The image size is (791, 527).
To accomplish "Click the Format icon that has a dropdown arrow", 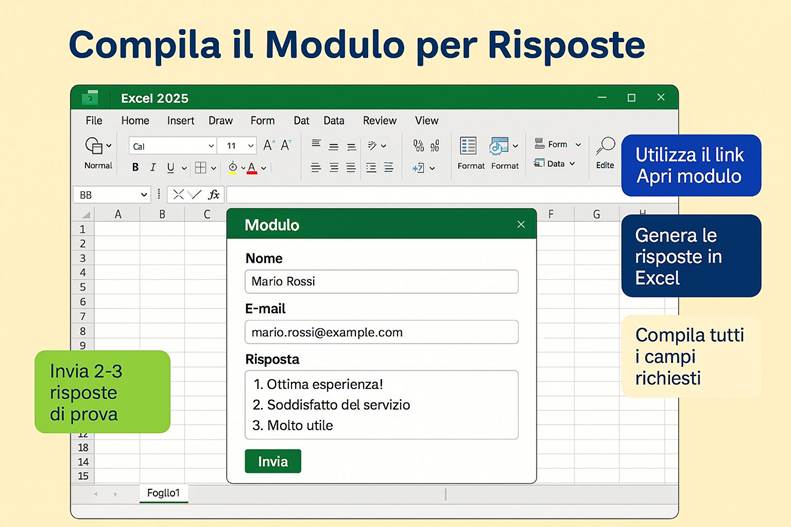I will pos(498,146).
